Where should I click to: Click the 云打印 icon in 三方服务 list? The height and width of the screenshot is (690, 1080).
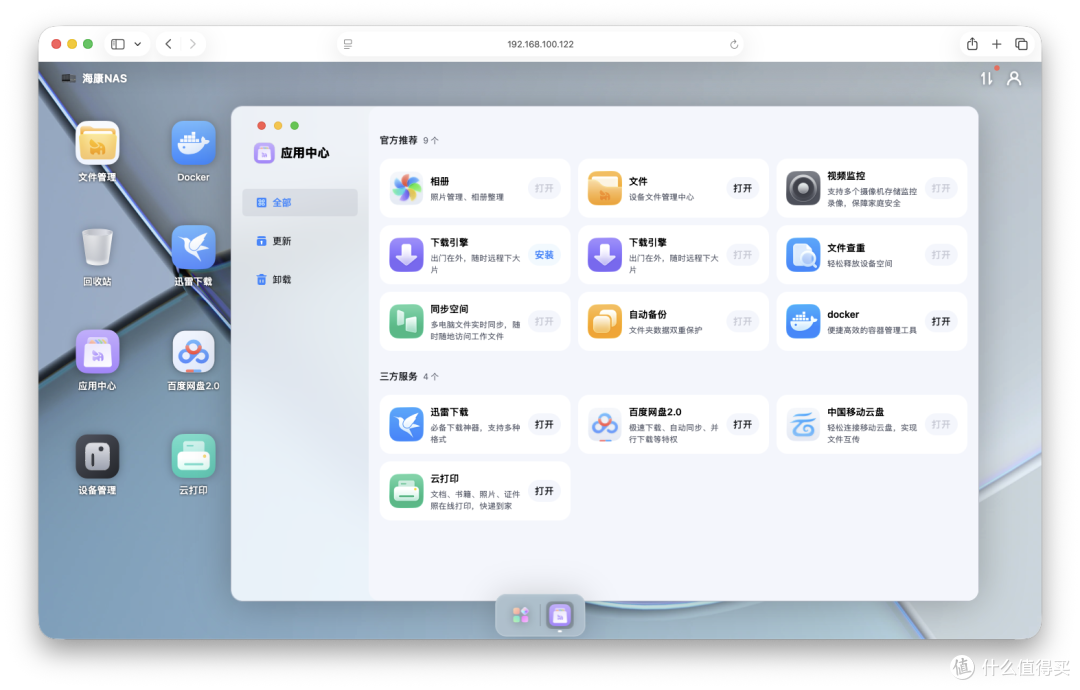point(406,491)
